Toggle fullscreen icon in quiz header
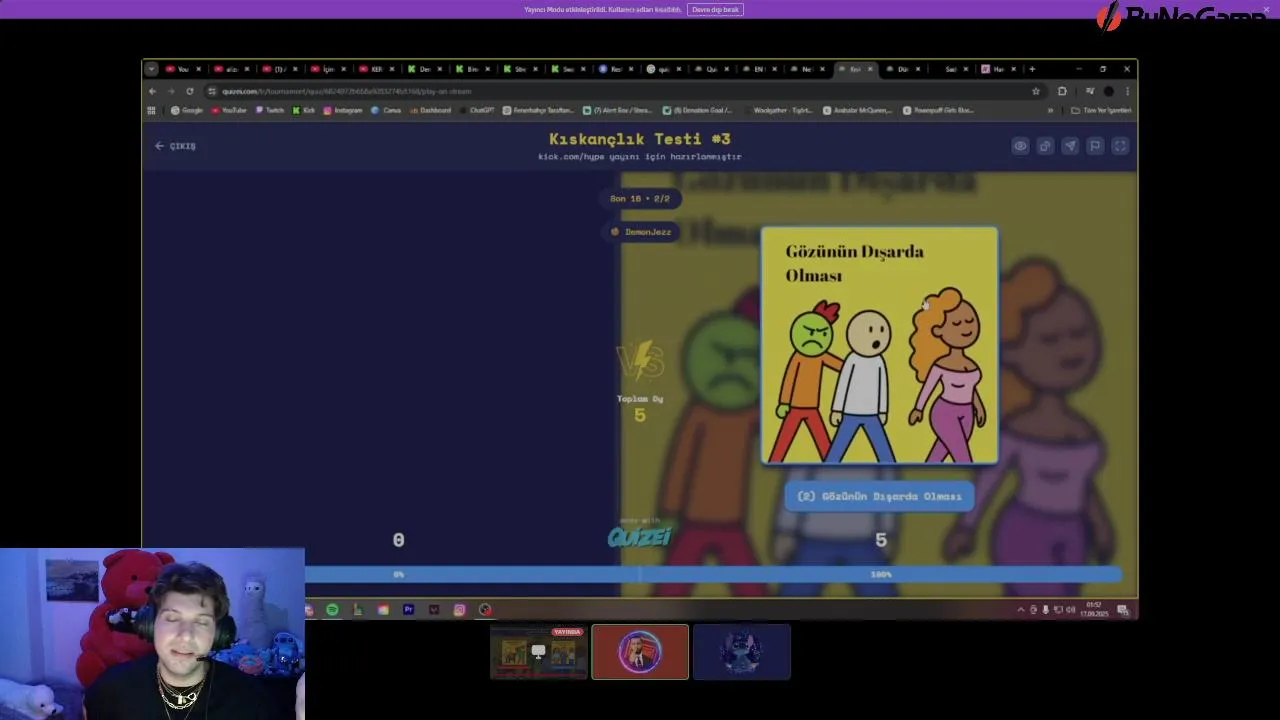Viewport: 1280px width, 720px height. (1120, 146)
